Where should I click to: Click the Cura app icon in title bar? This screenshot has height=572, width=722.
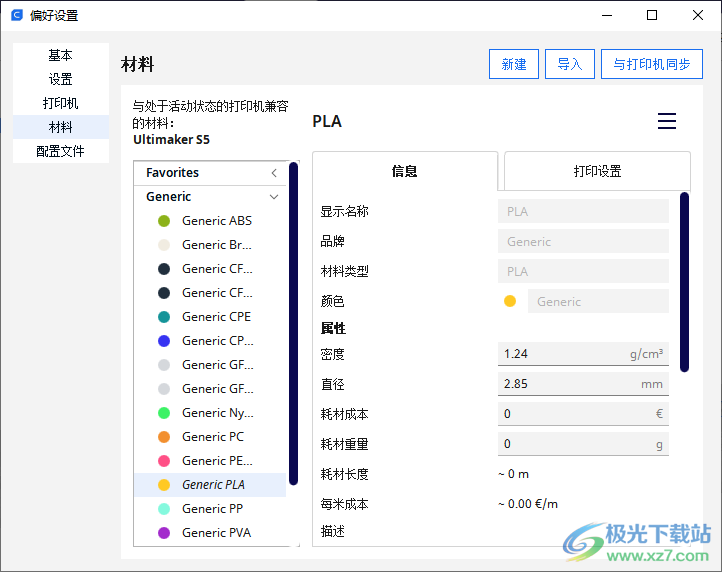pyautogui.click(x=17, y=15)
